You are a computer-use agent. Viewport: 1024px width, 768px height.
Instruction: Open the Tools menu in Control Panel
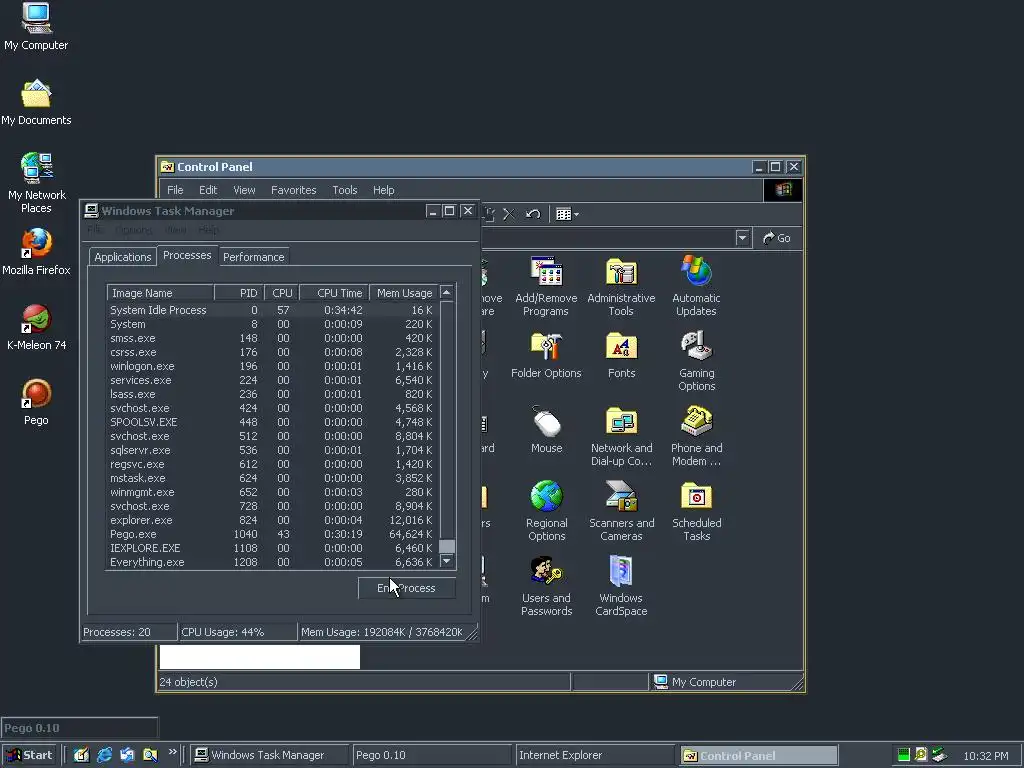(x=344, y=190)
